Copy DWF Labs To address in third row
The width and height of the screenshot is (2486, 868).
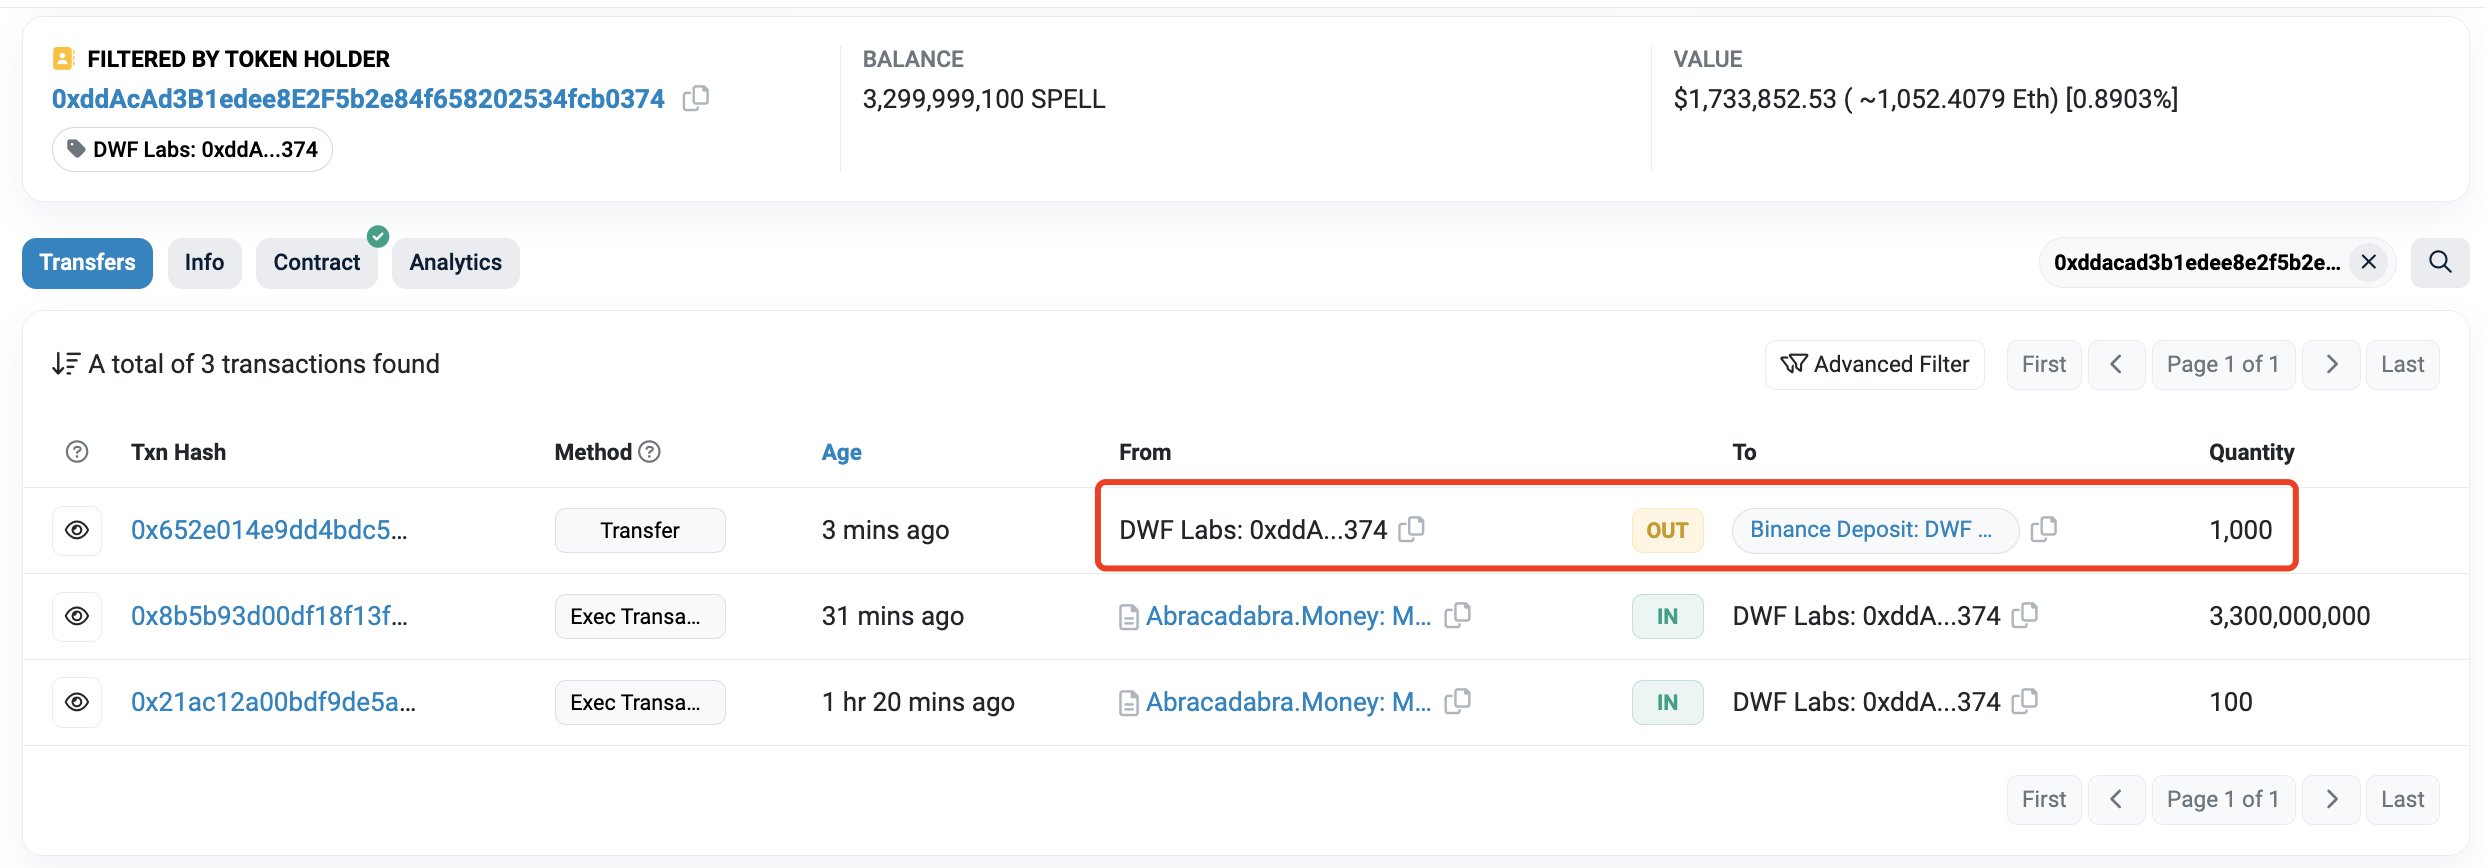2025,702
